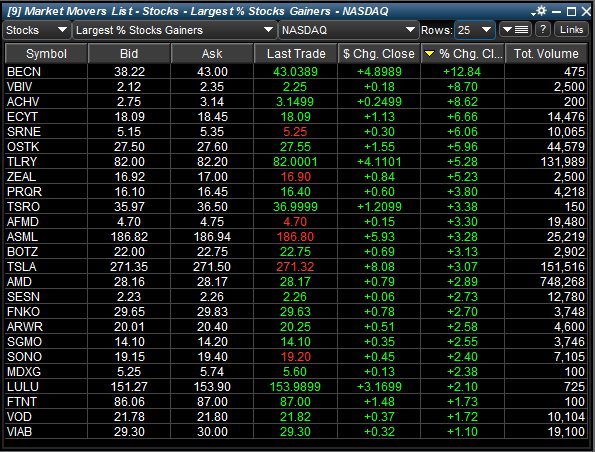Select the SESN symbol
The width and height of the screenshot is (595, 452).
coord(23,297)
